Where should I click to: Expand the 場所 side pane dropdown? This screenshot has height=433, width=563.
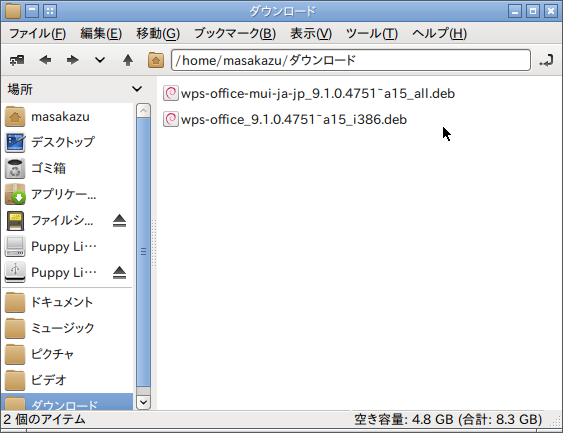pyautogui.click(x=137, y=89)
